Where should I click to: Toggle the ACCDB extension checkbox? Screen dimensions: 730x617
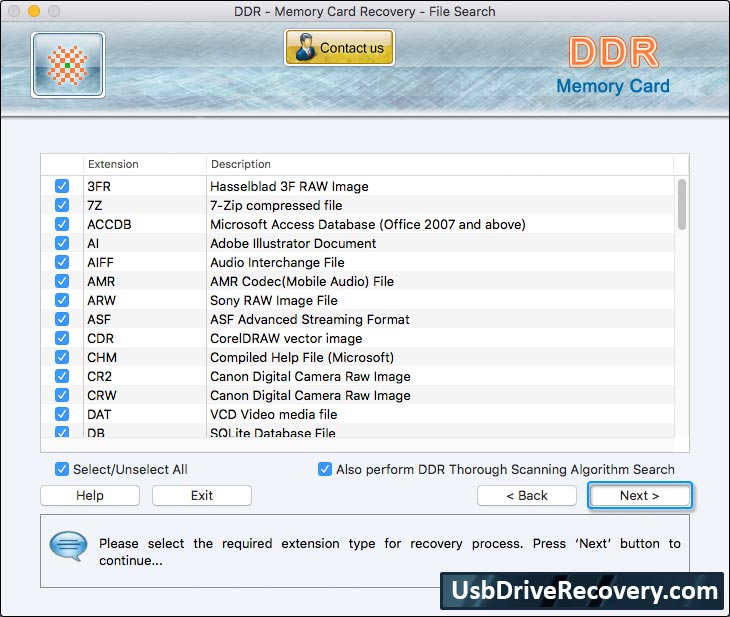[x=62, y=224]
